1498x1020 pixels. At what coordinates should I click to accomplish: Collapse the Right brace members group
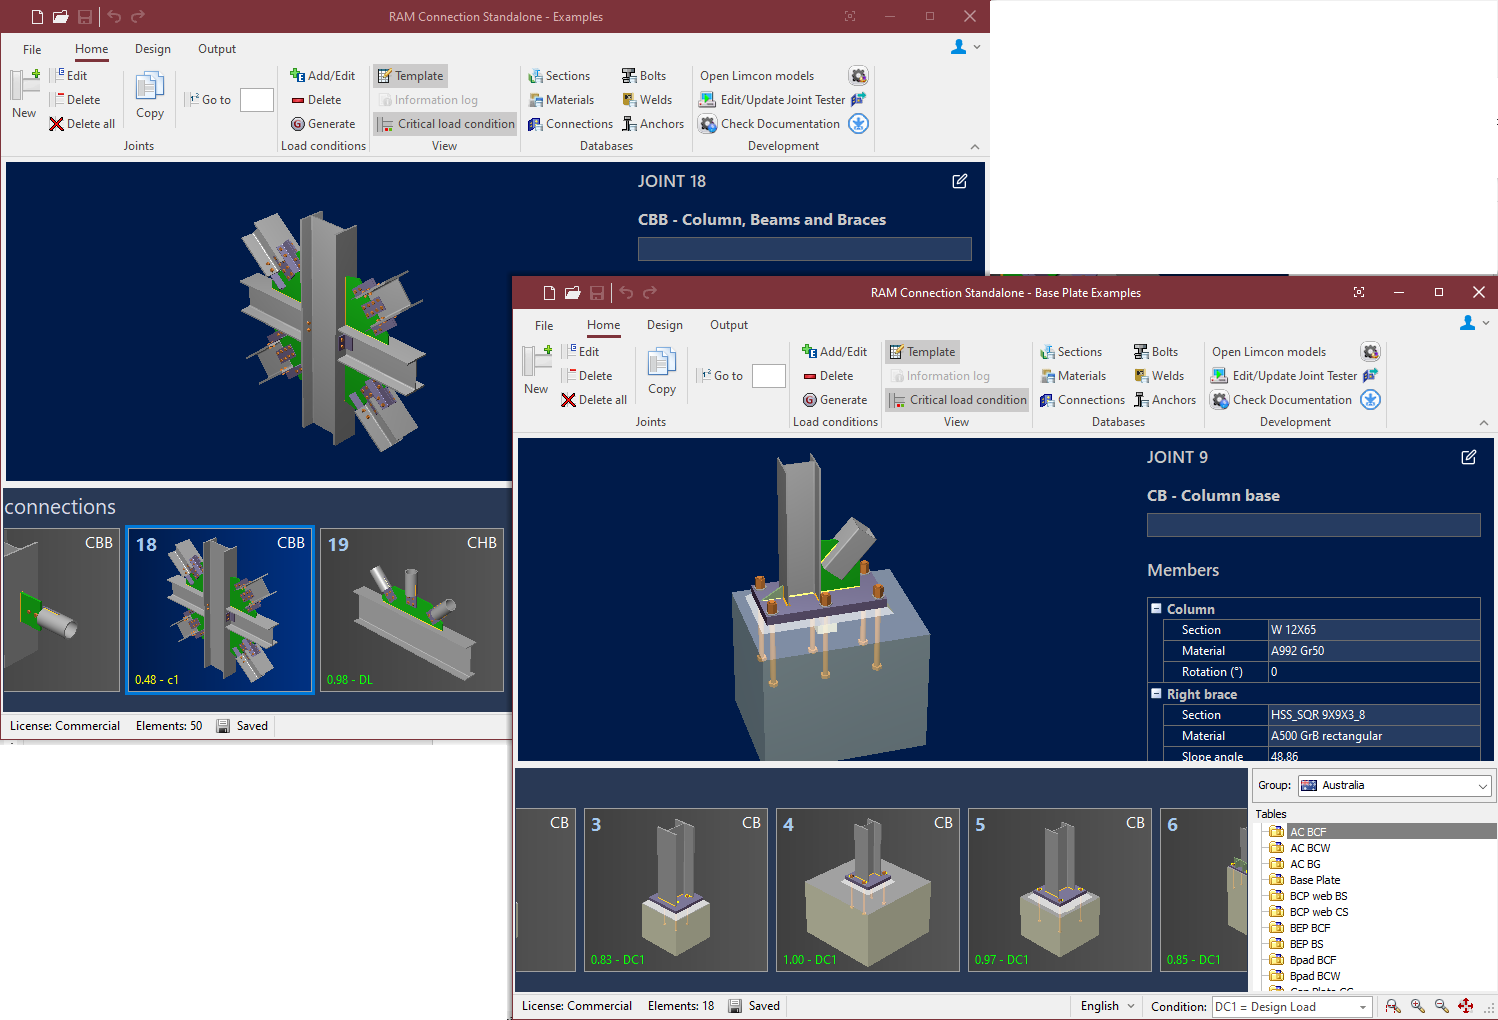click(x=1156, y=693)
